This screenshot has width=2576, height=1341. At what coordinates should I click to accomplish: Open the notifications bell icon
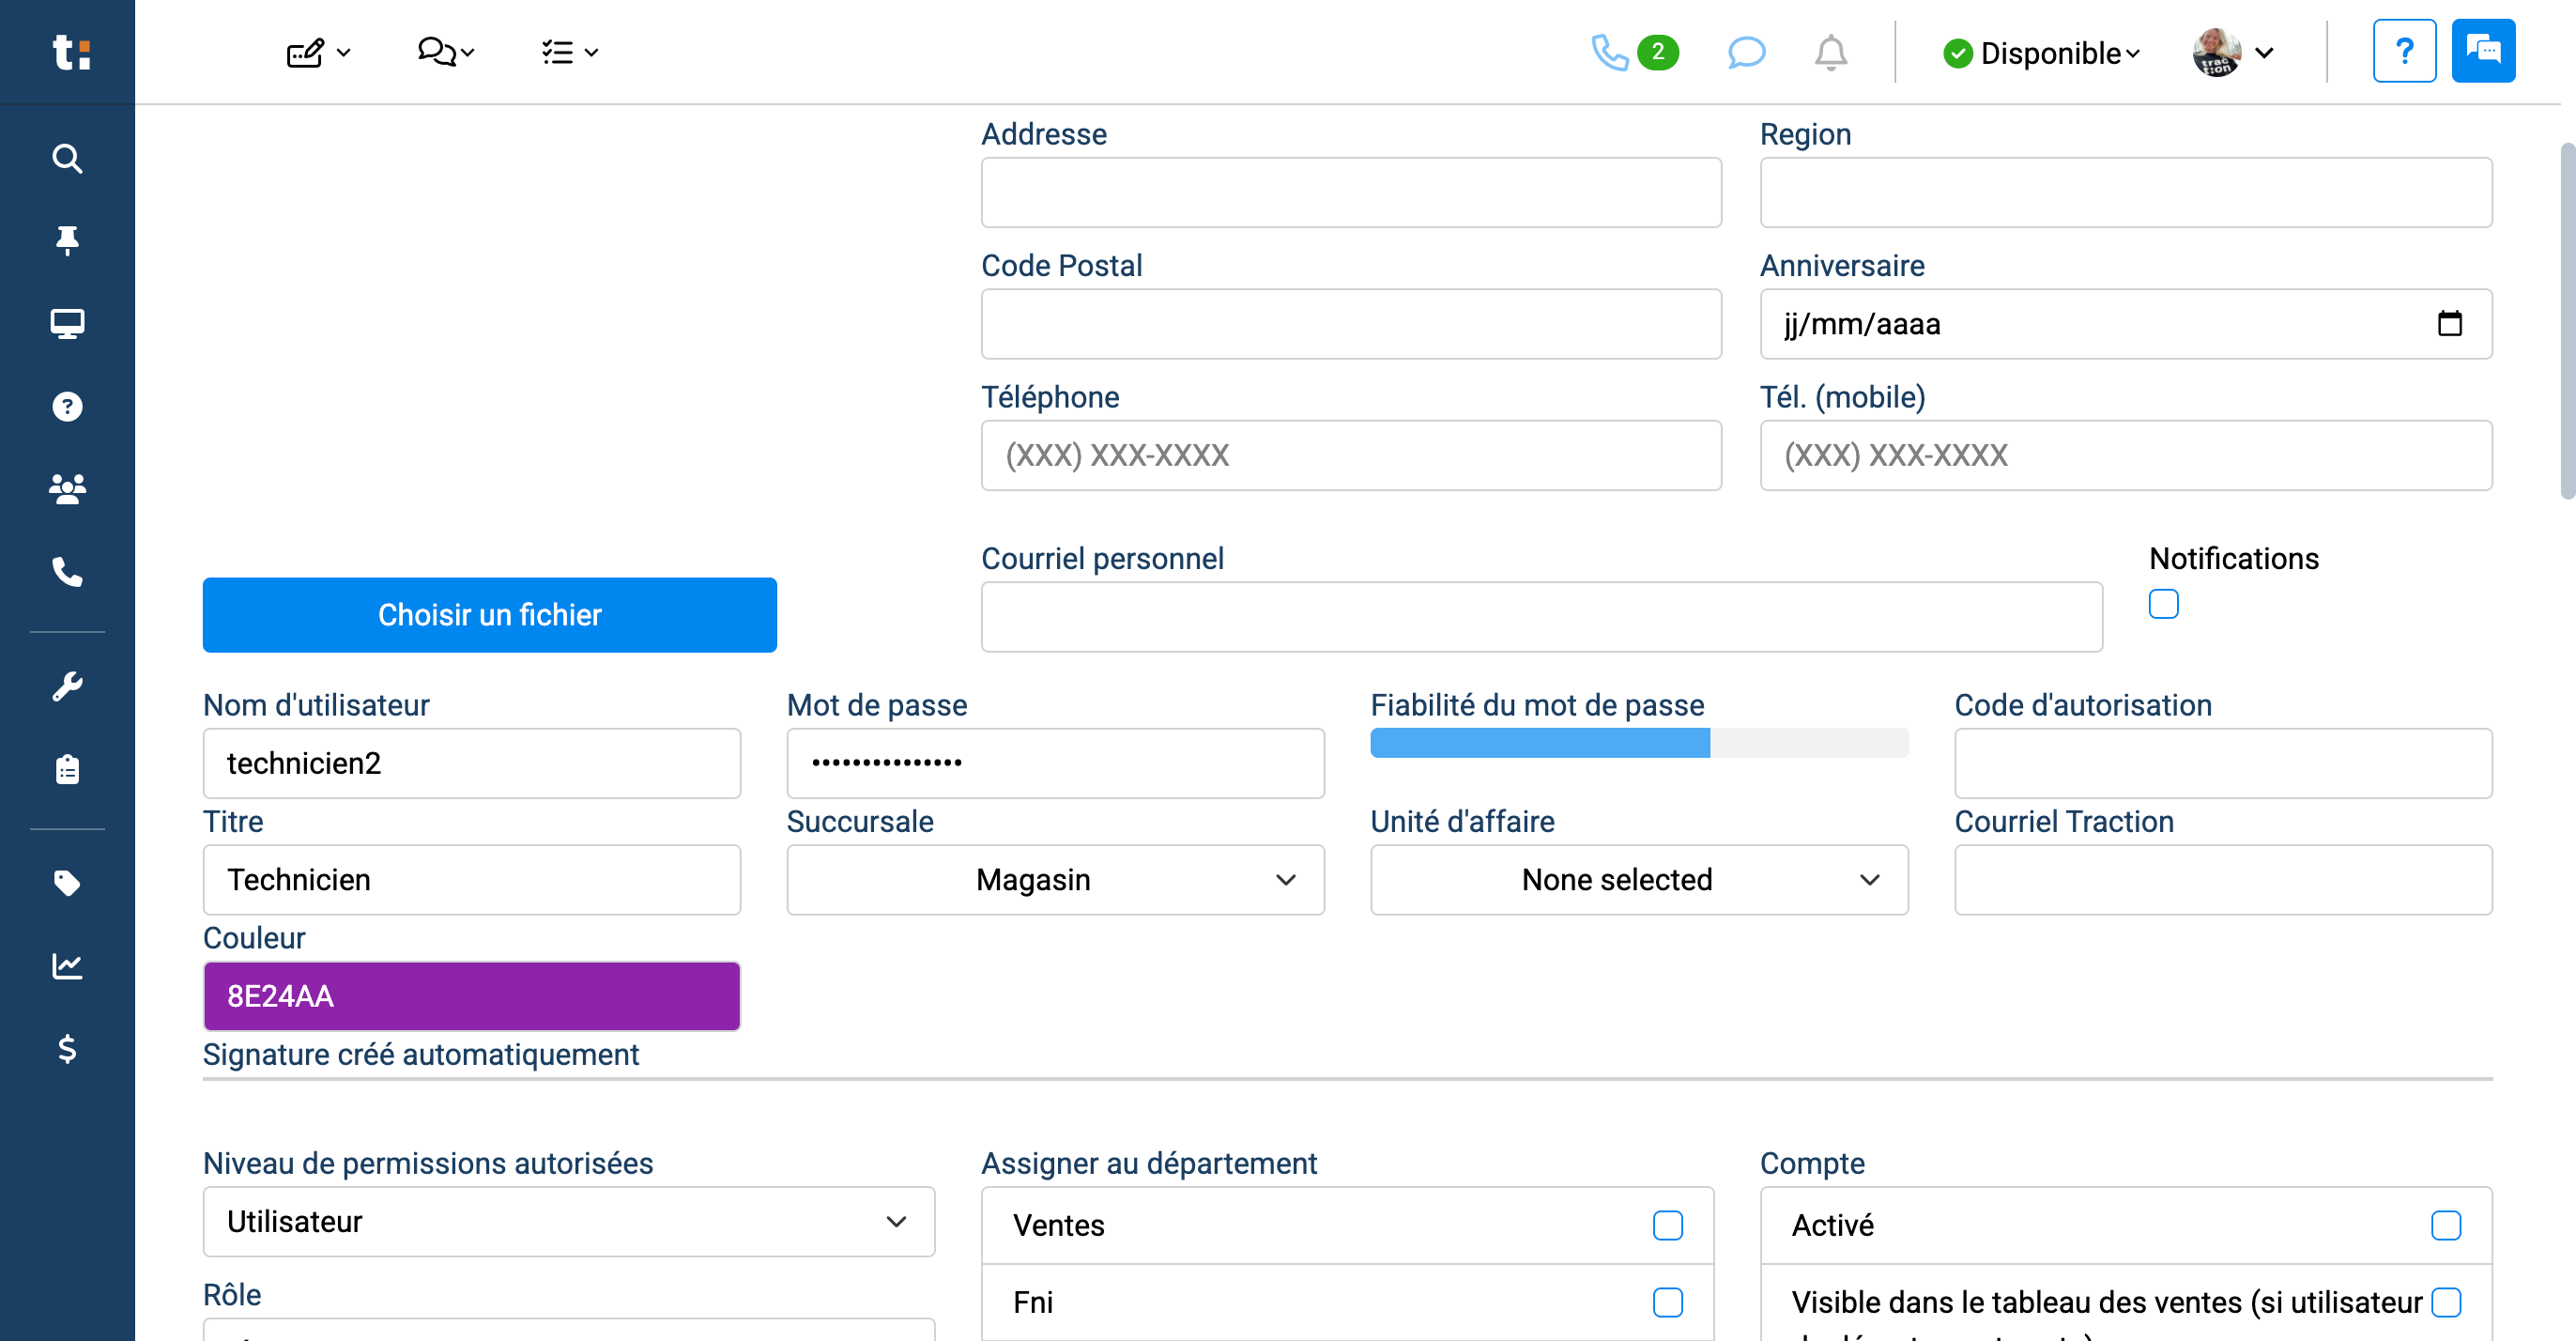coord(1830,52)
